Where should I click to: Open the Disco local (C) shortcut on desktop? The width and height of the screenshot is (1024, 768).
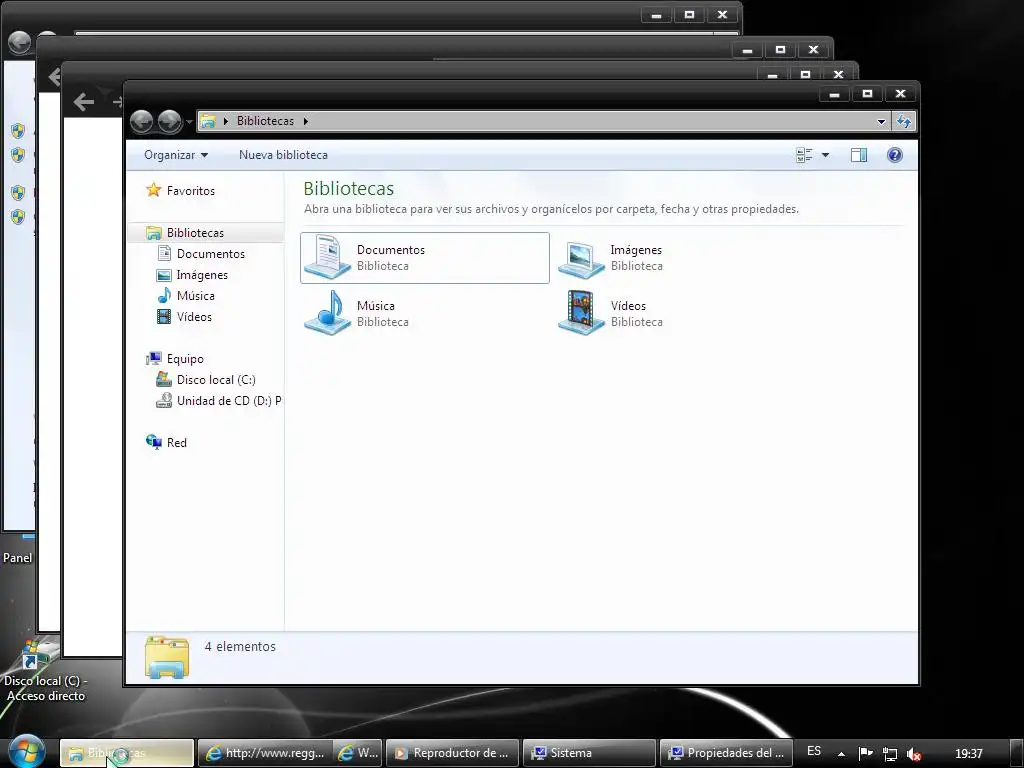(44, 669)
